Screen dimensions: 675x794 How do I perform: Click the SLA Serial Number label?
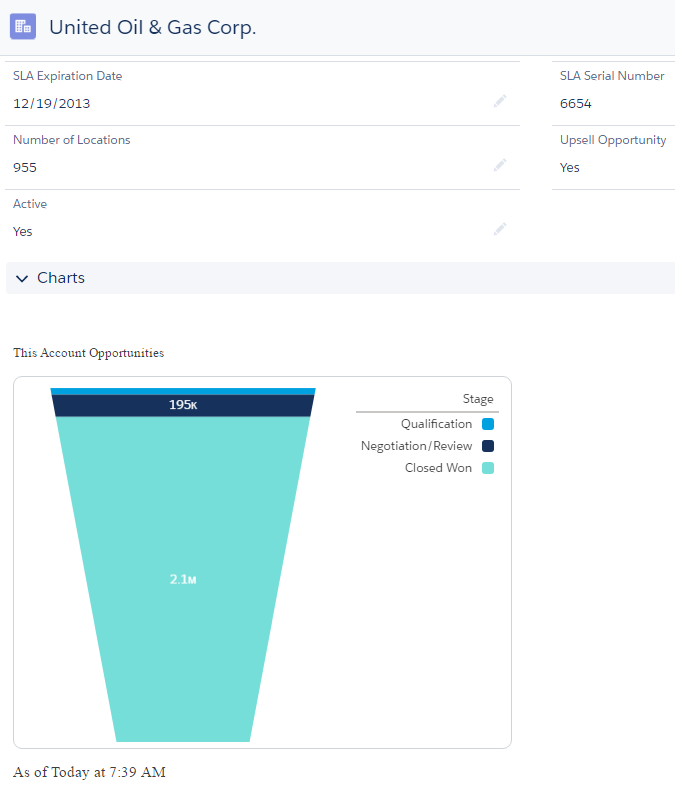[x=612, y=76]
